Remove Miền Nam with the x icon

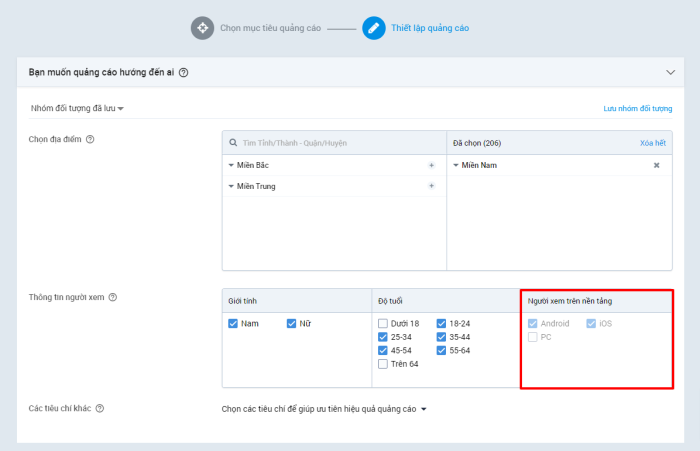pyautogui.click(x=657, y=165)
